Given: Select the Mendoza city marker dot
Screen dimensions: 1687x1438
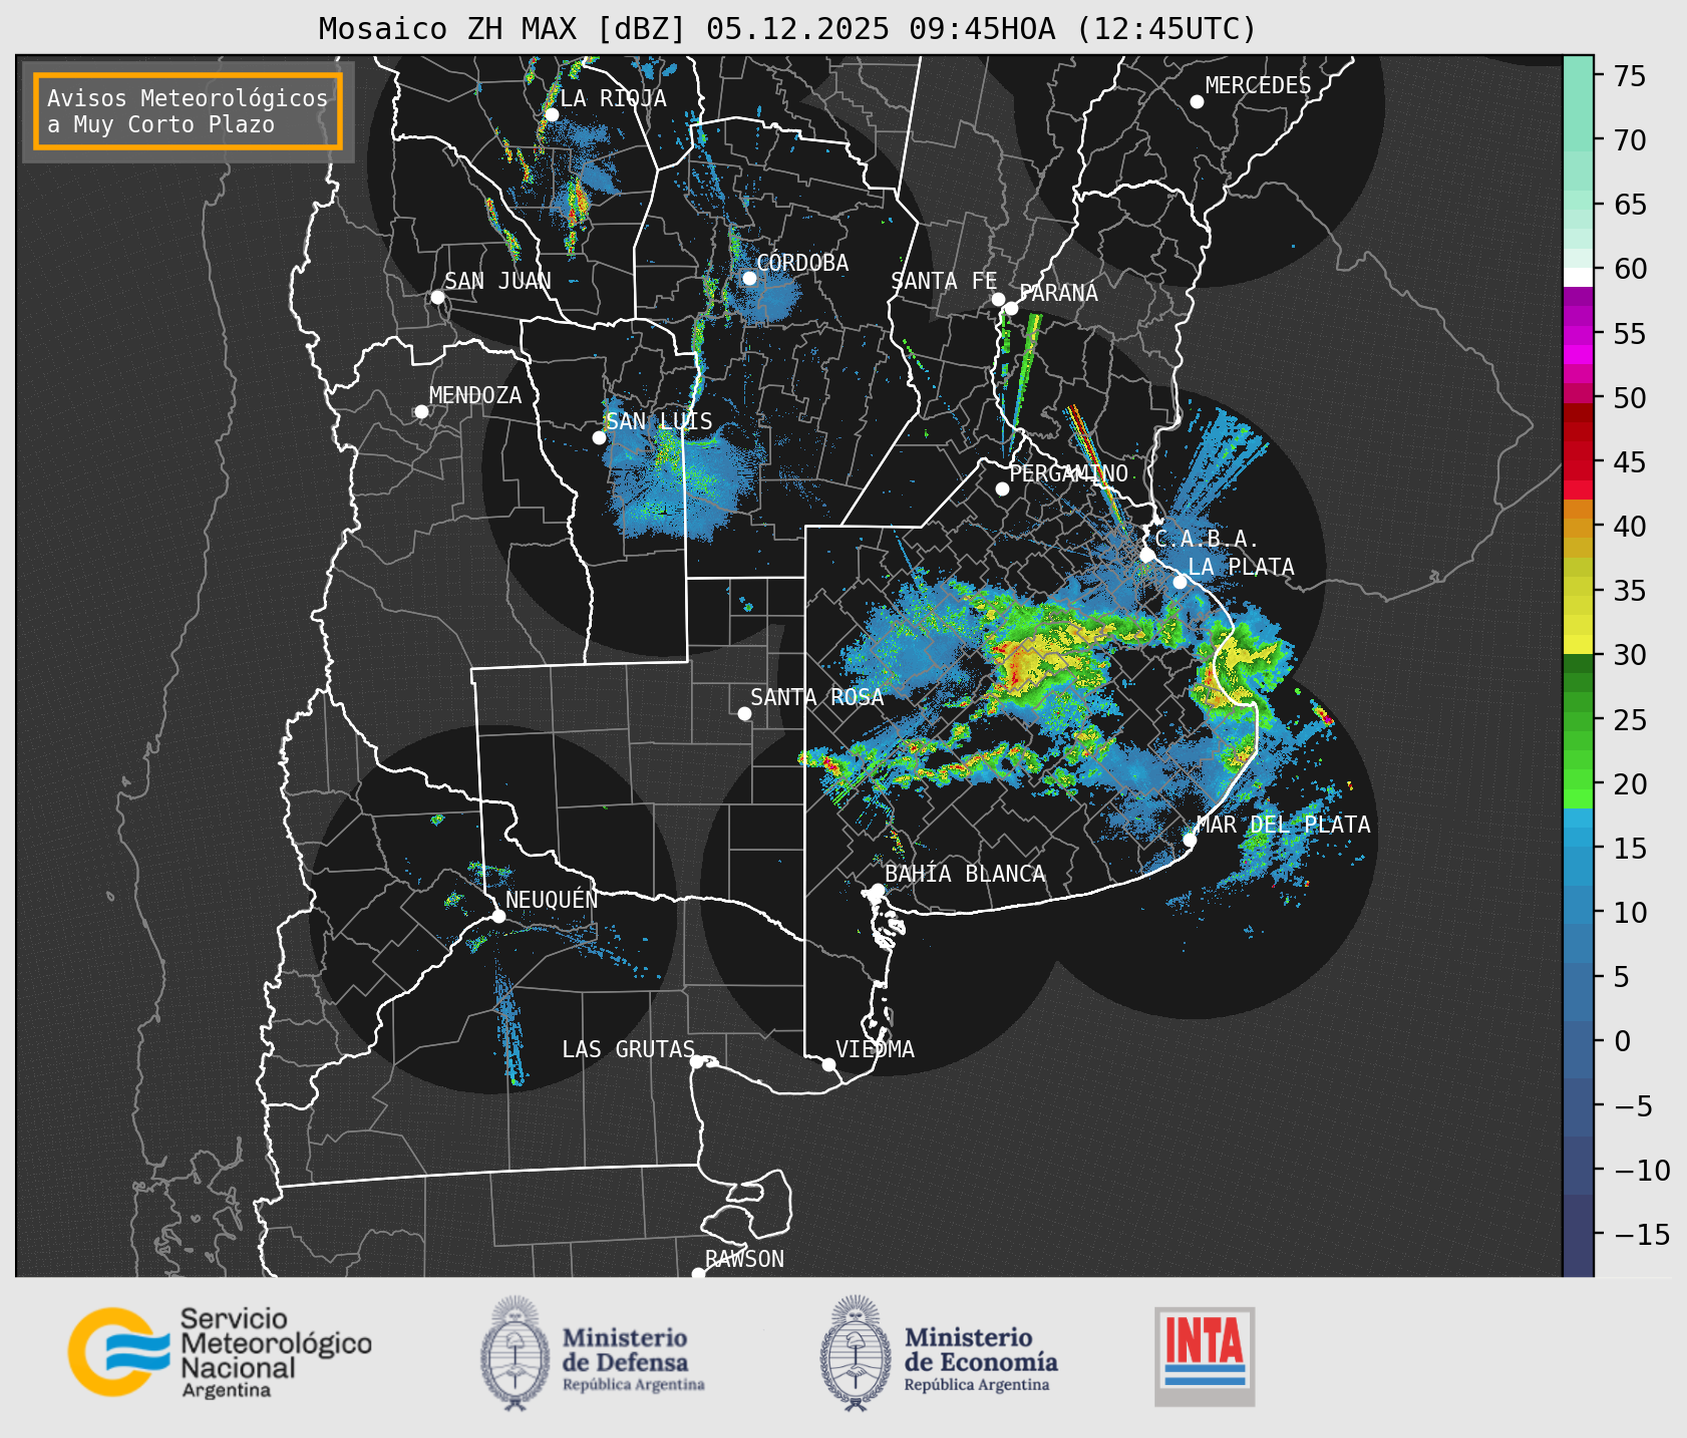Looking at the screenshot, I should pos(421,412).
